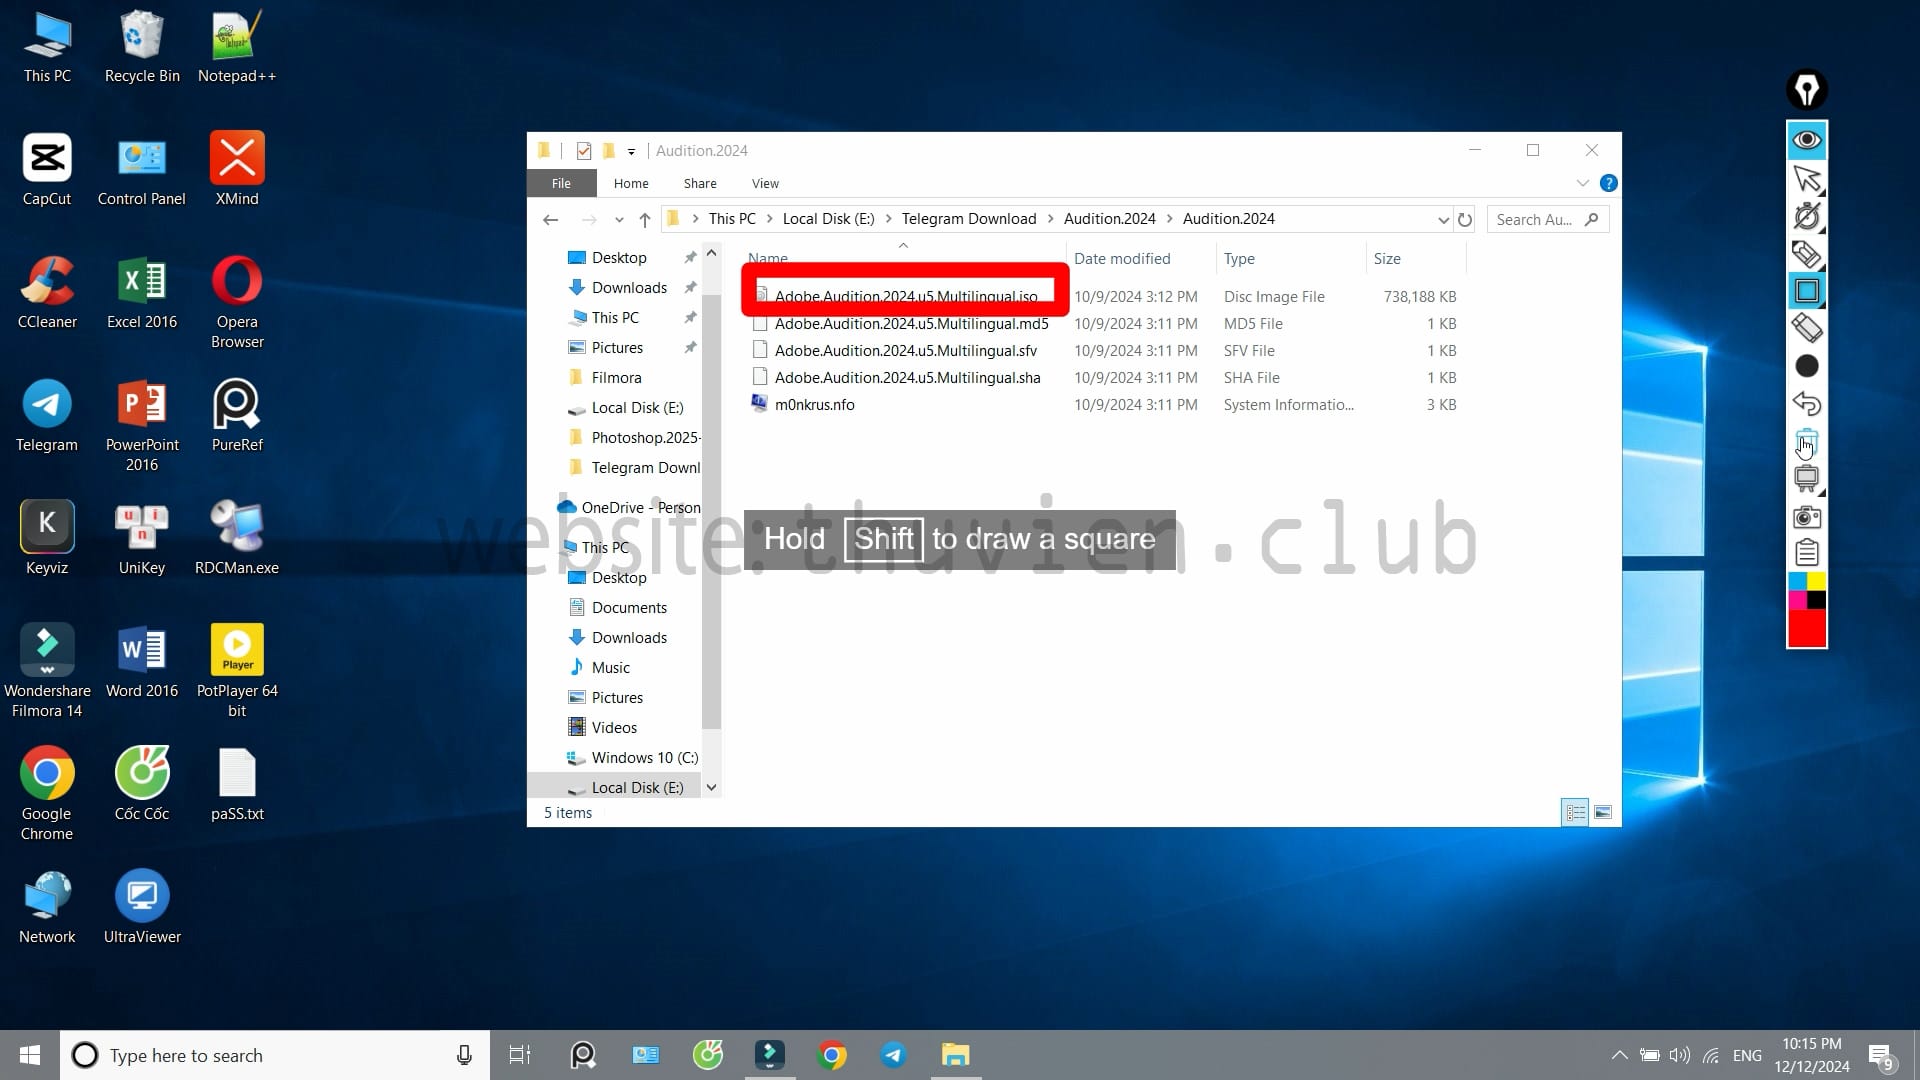Refresh the folder with the refresh icon
Image resolution: width=1920 pixels, height=1080 pixels.
point(1465,220)
